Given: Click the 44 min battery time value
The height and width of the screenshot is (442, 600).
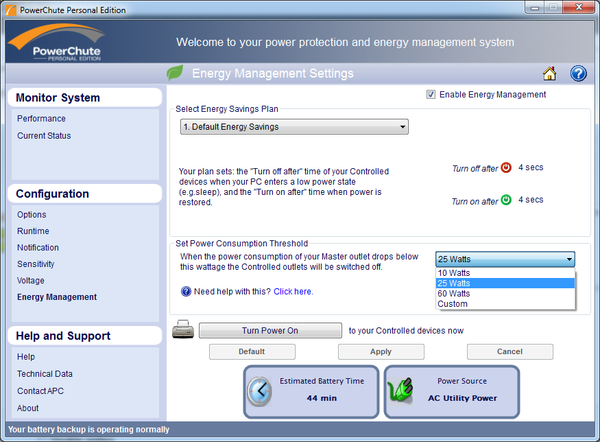Looking at the screenshot, I should (321, 398).
